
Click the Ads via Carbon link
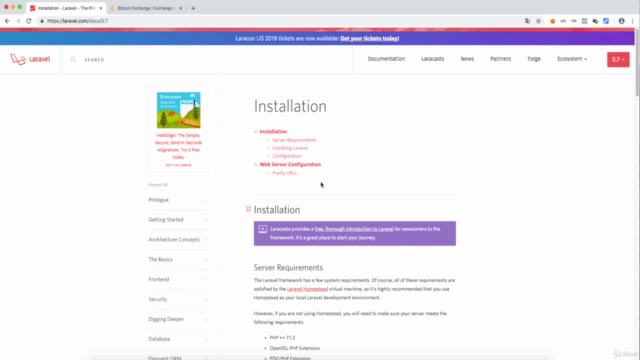pos(178,165)
